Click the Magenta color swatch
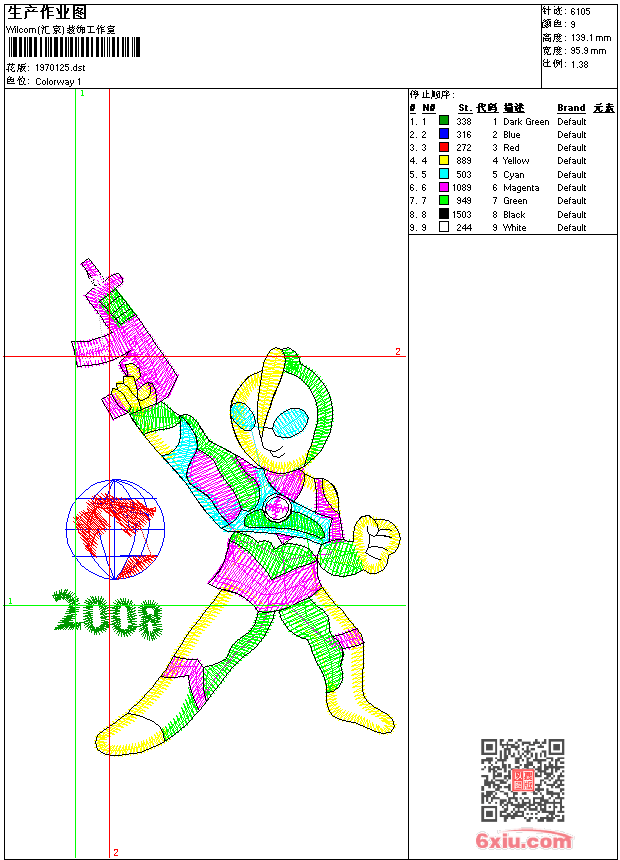 pos(444,187)
